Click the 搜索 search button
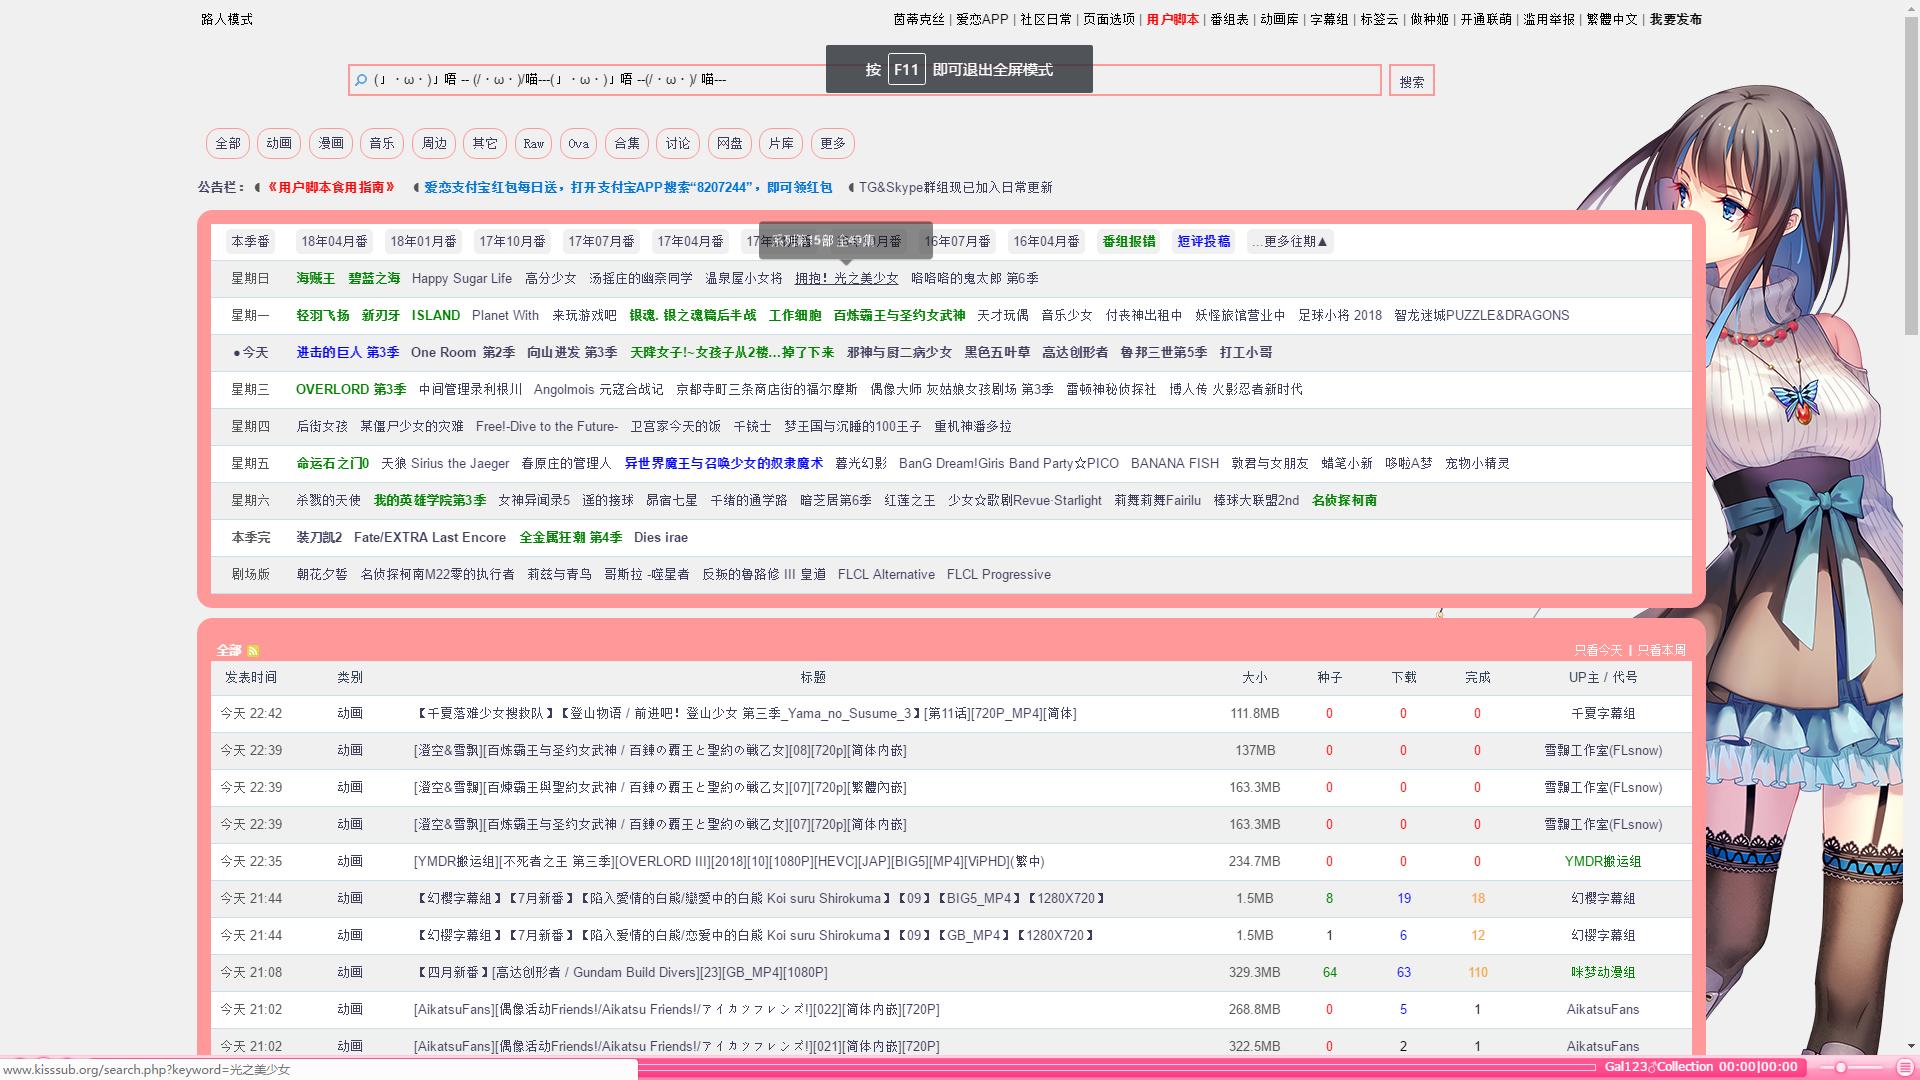The width and height of the screenshot is (1920, 1080). coord(1412,81)
